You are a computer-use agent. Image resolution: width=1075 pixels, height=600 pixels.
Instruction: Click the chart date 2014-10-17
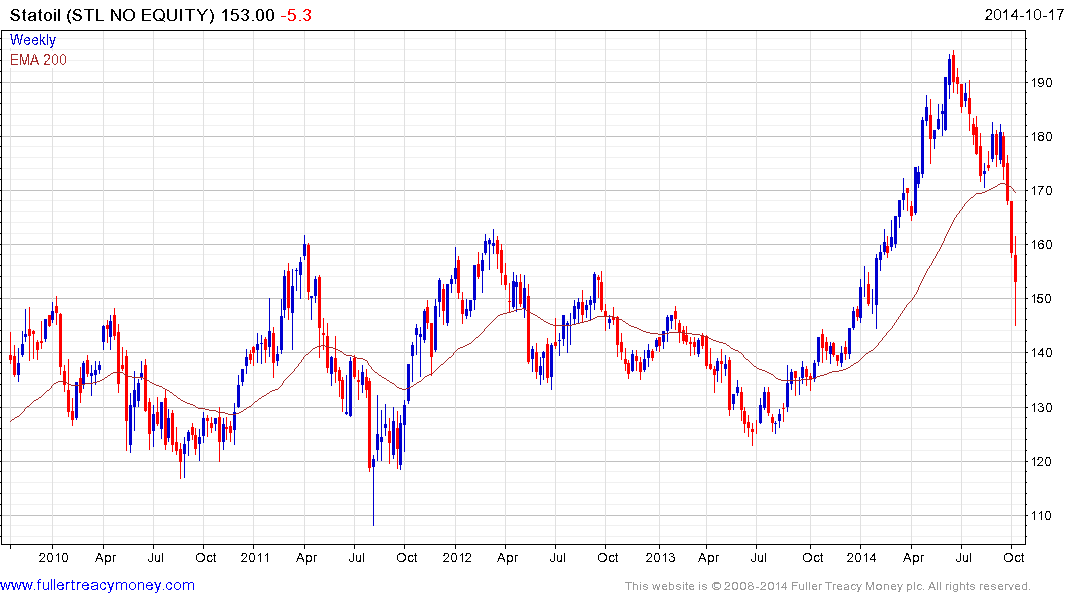pos(1024,14)
